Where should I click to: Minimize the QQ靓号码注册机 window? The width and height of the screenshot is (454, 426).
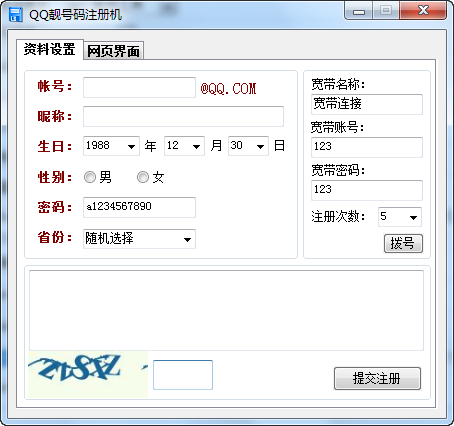coord(359,11)
